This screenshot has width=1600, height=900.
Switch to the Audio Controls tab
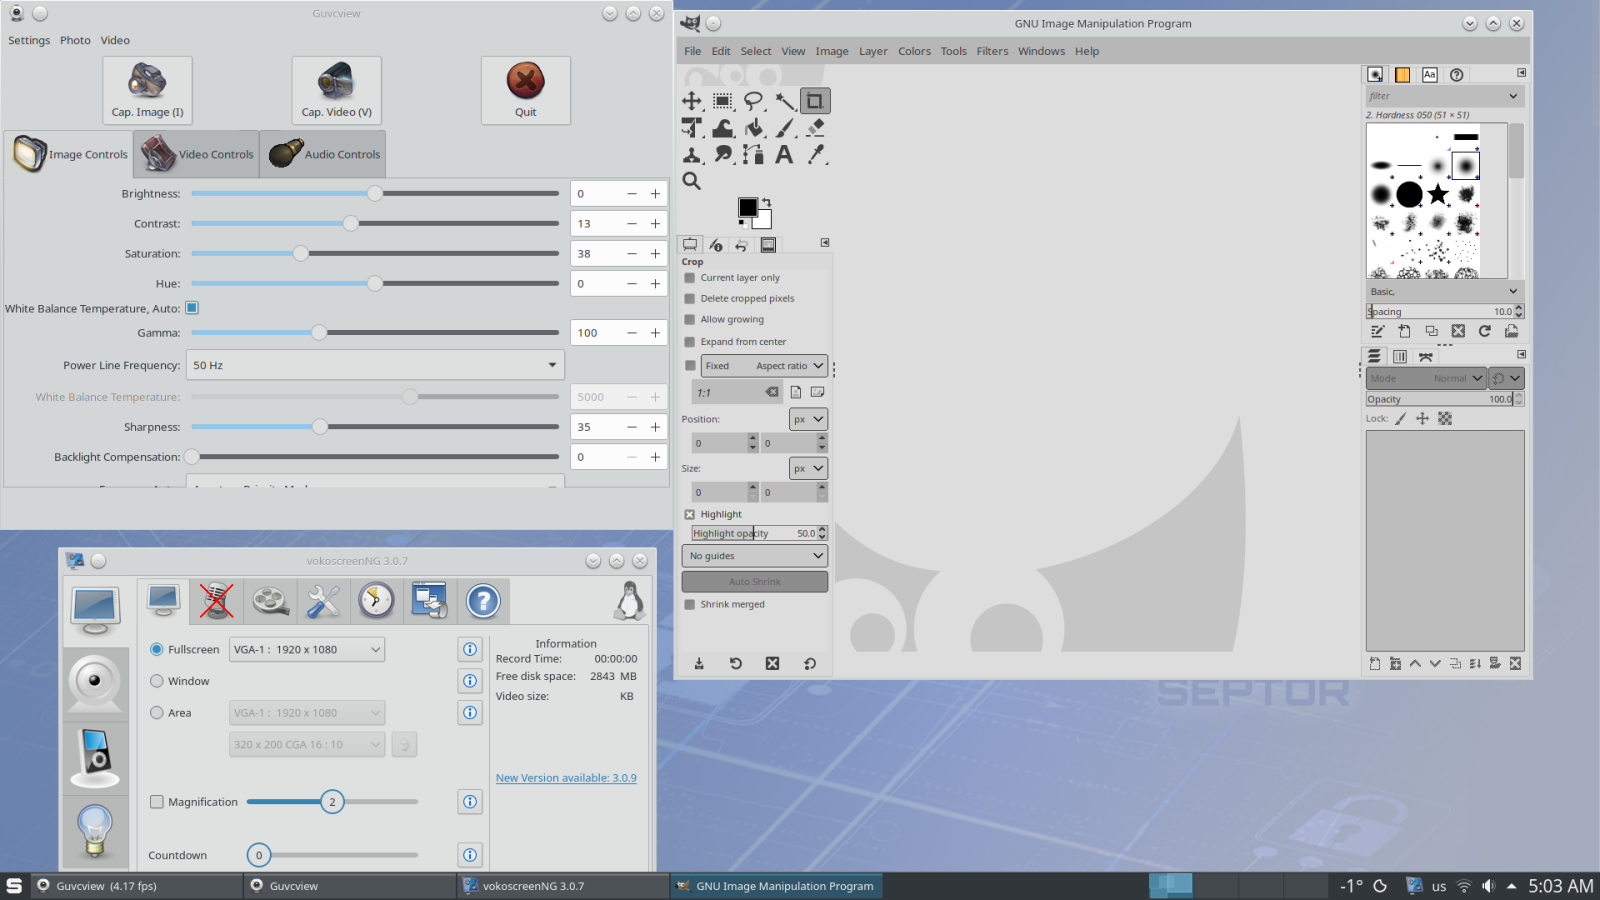pos(323,154)
